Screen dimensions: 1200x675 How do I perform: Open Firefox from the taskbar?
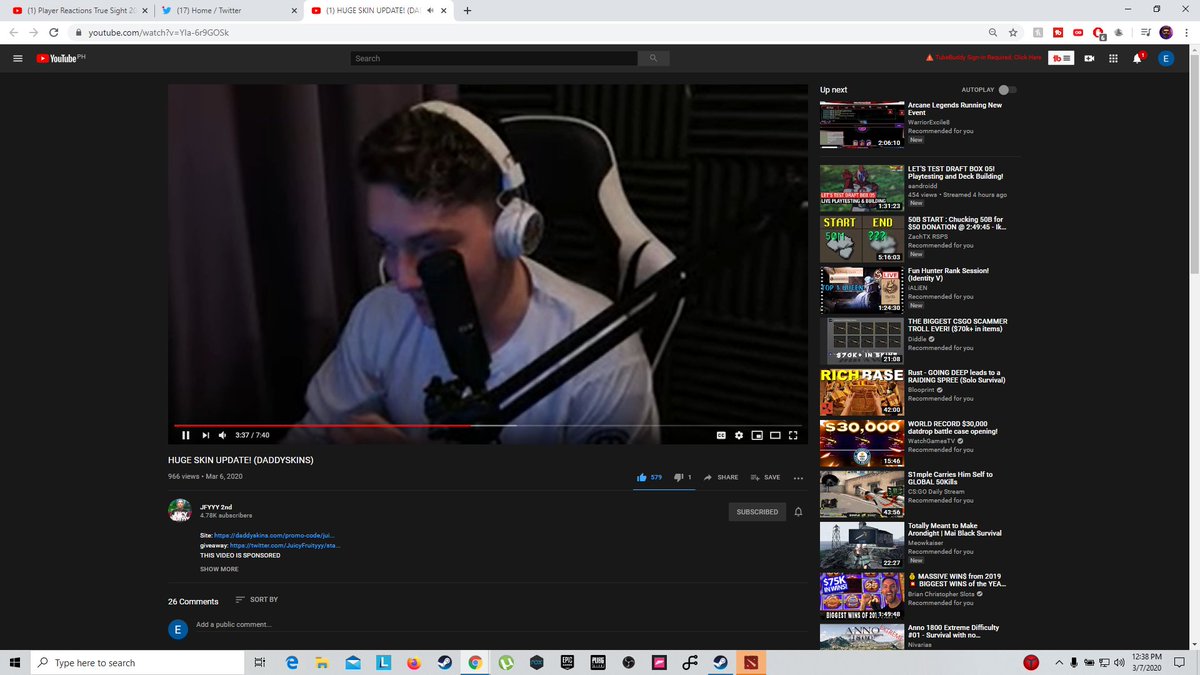point(414,662)
